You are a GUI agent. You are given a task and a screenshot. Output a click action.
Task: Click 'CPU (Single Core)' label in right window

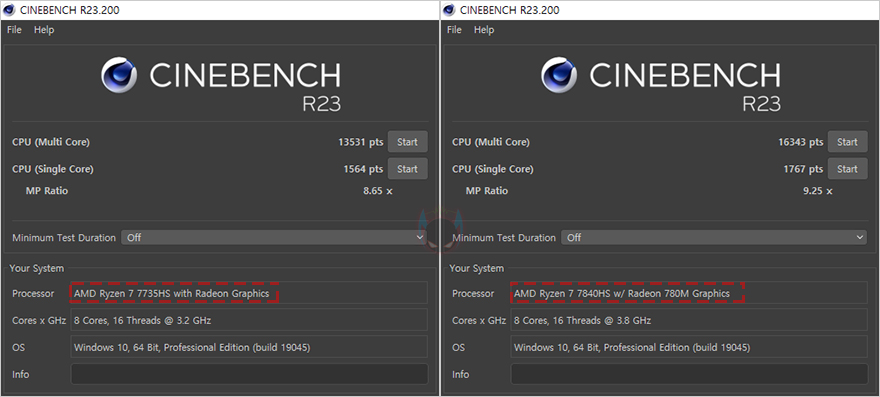[493, 169]
